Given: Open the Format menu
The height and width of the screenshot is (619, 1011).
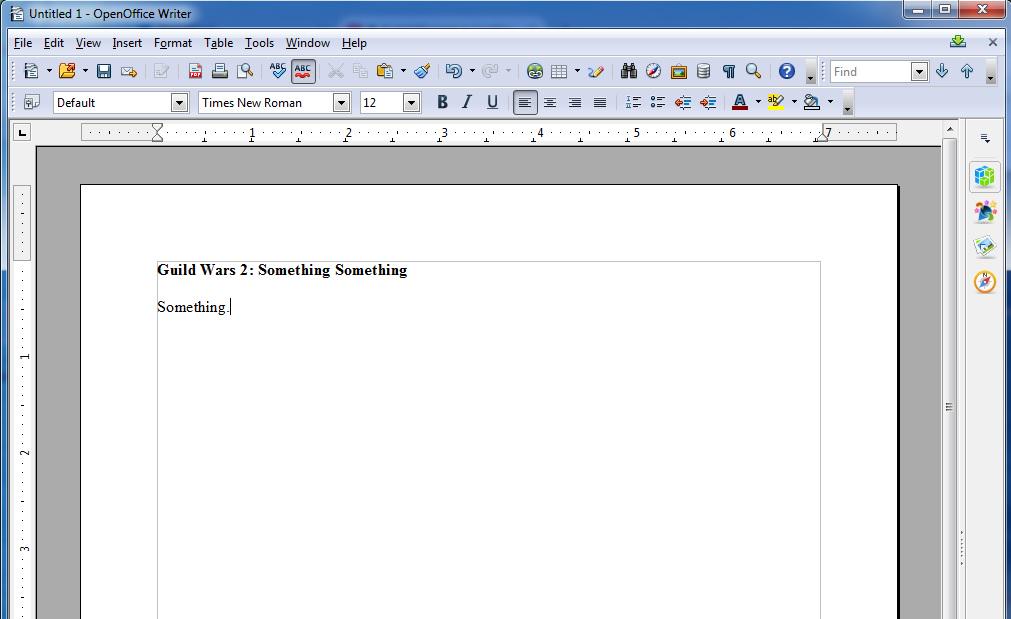Looking at the screenshot, I should pyautogui.click(x=172, y=43).
